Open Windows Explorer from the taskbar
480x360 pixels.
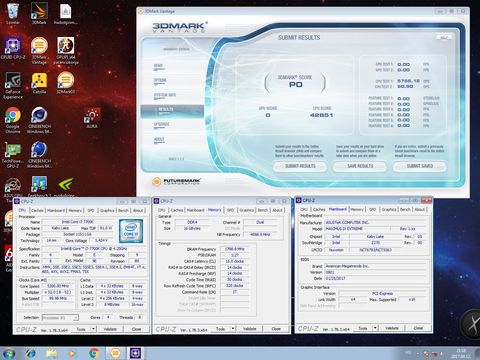point(52,353)
